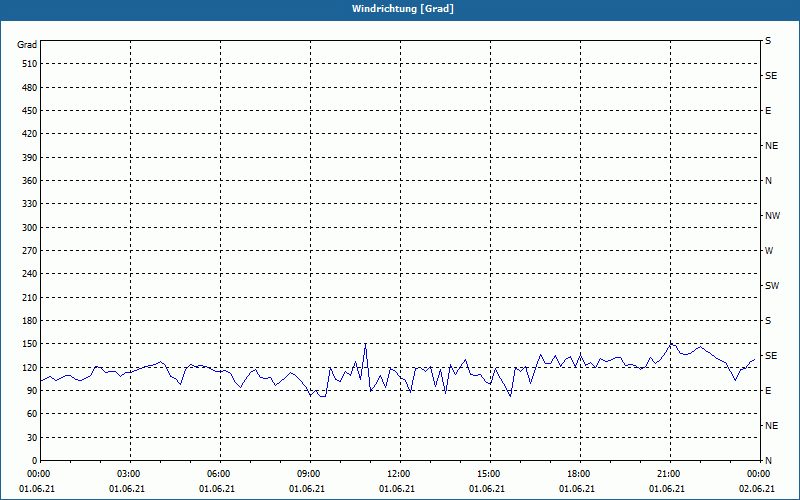Select the 09:00 time label
The width and height of the screenshot is (800, 500).
[x=310, y=473]
